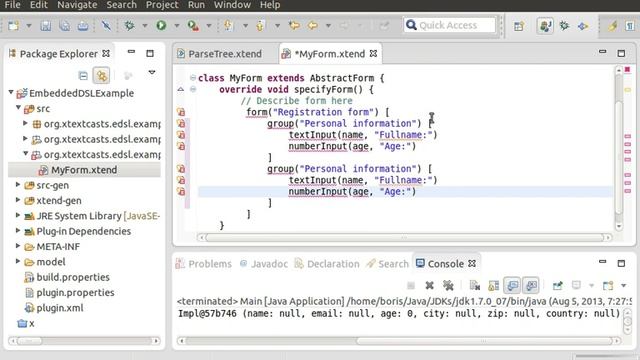640x360 pixels.
Task: Switch to the Java perspective icon
Action: (x=545, y=26)
